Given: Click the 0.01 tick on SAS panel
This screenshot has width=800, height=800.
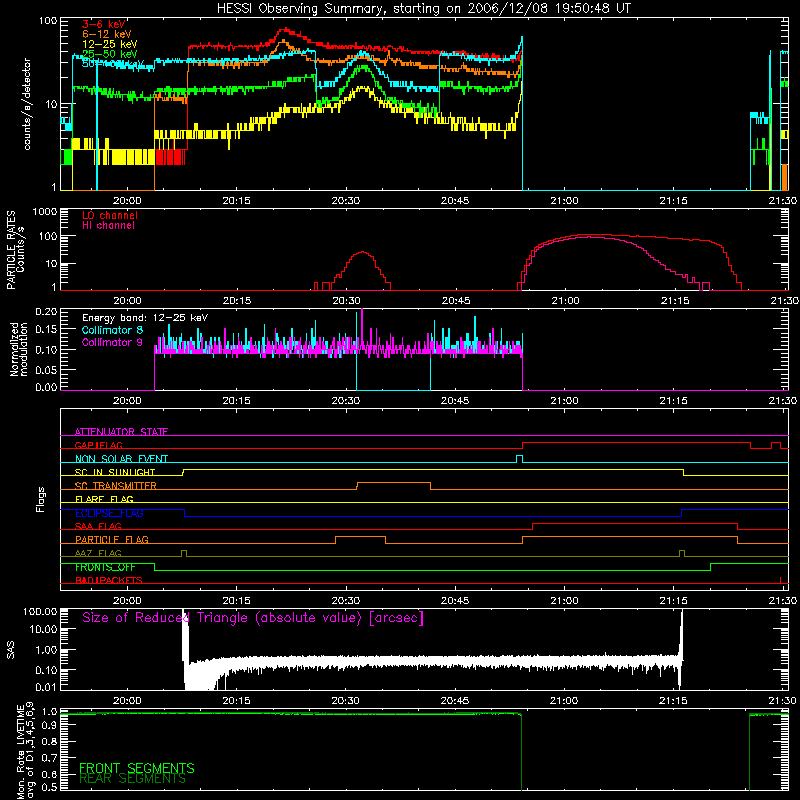Looking at the screenshot, I should [x=46, y=687].
